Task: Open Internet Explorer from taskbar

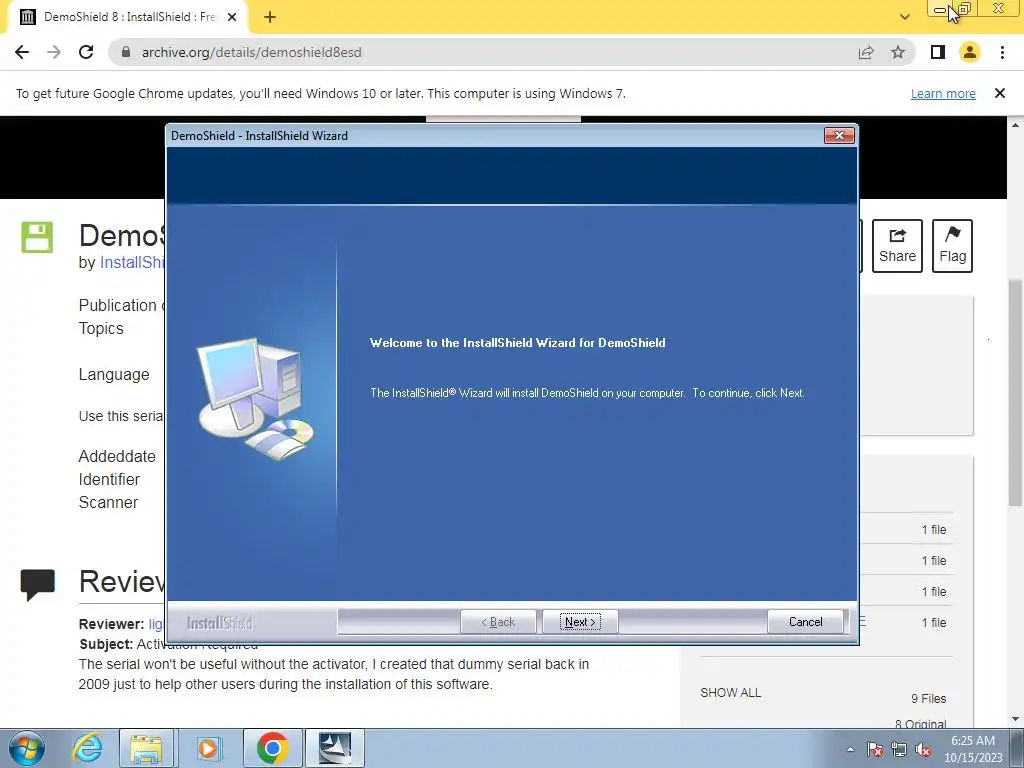Action: [88, 748]
